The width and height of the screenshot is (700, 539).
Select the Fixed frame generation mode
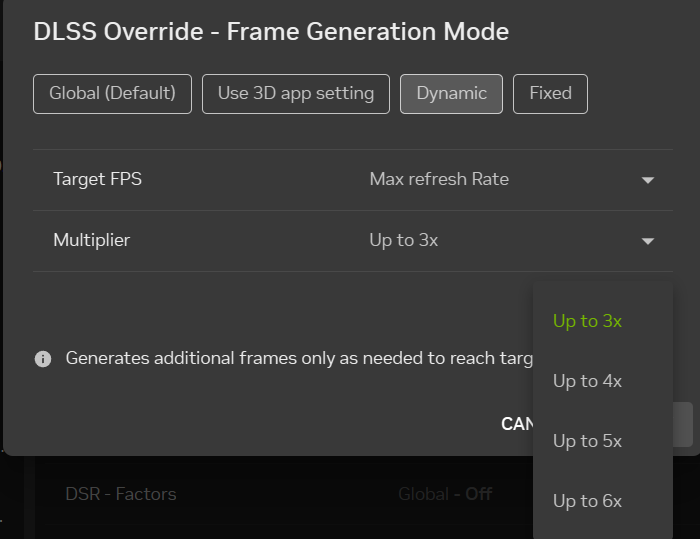click(550, 94)
